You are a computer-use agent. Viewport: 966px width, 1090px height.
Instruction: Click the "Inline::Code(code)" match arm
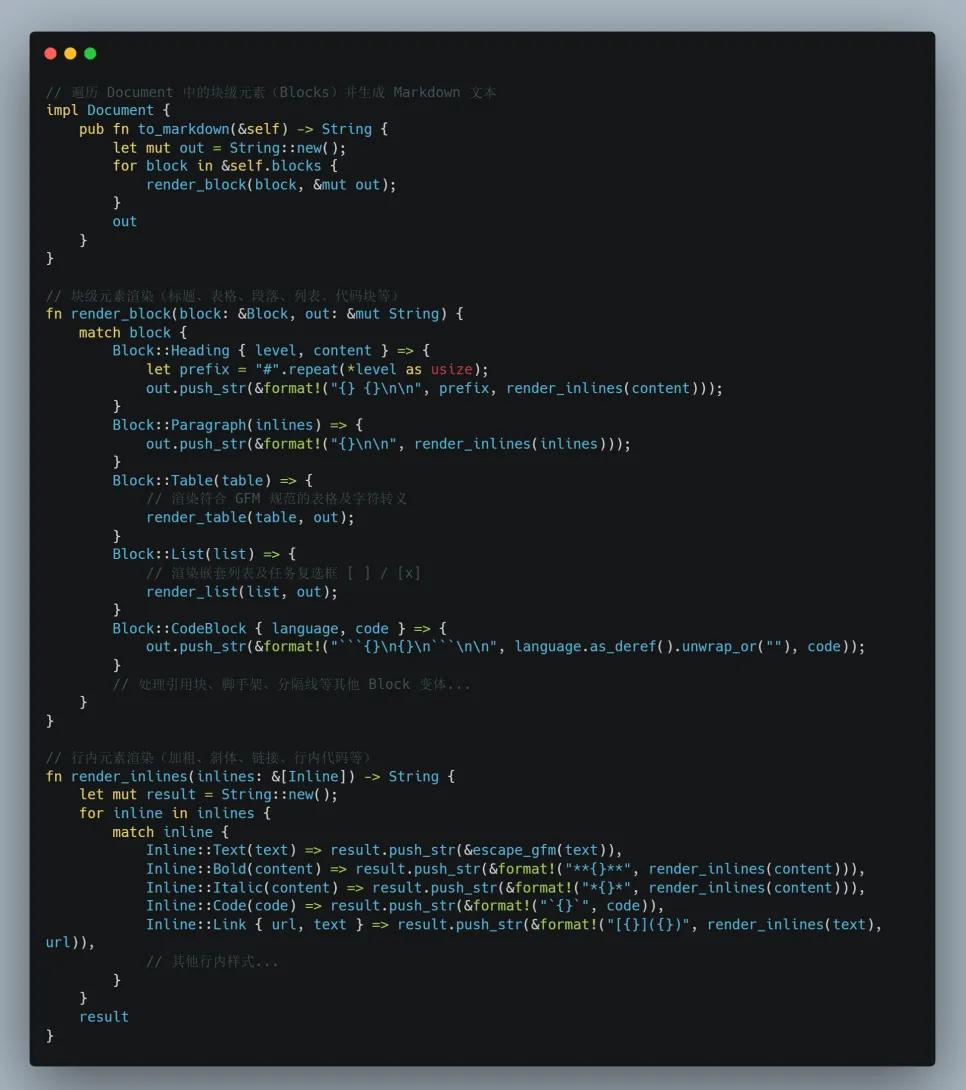[x=221, y=906]
